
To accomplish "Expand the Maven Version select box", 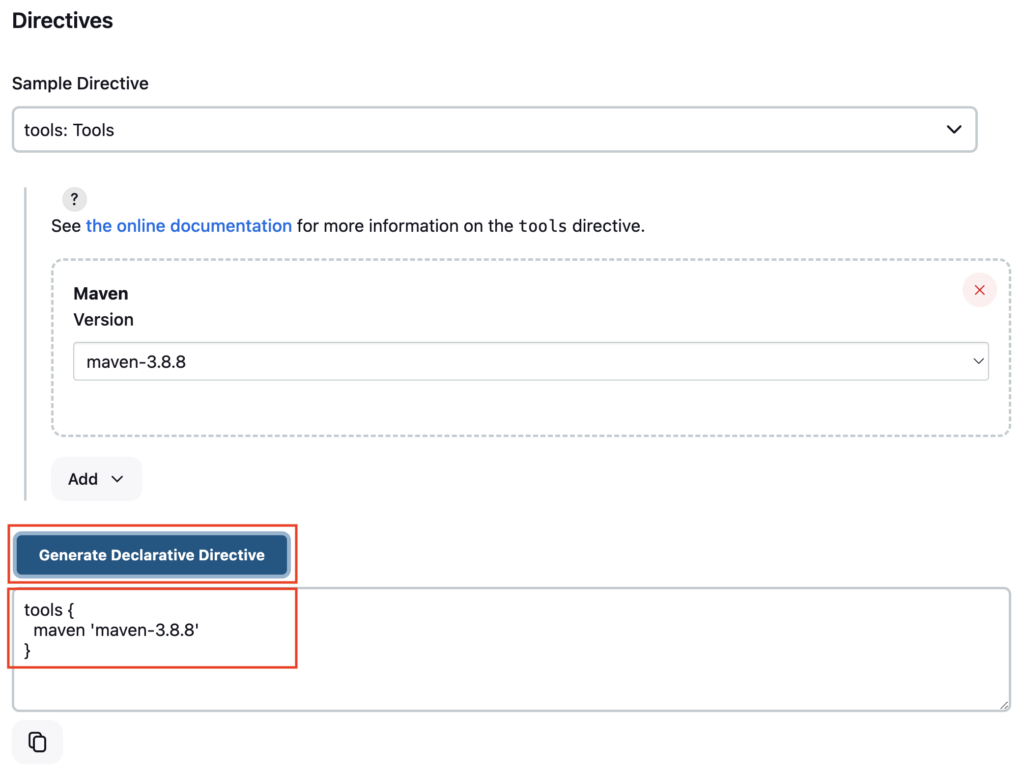I will (530, 361).
